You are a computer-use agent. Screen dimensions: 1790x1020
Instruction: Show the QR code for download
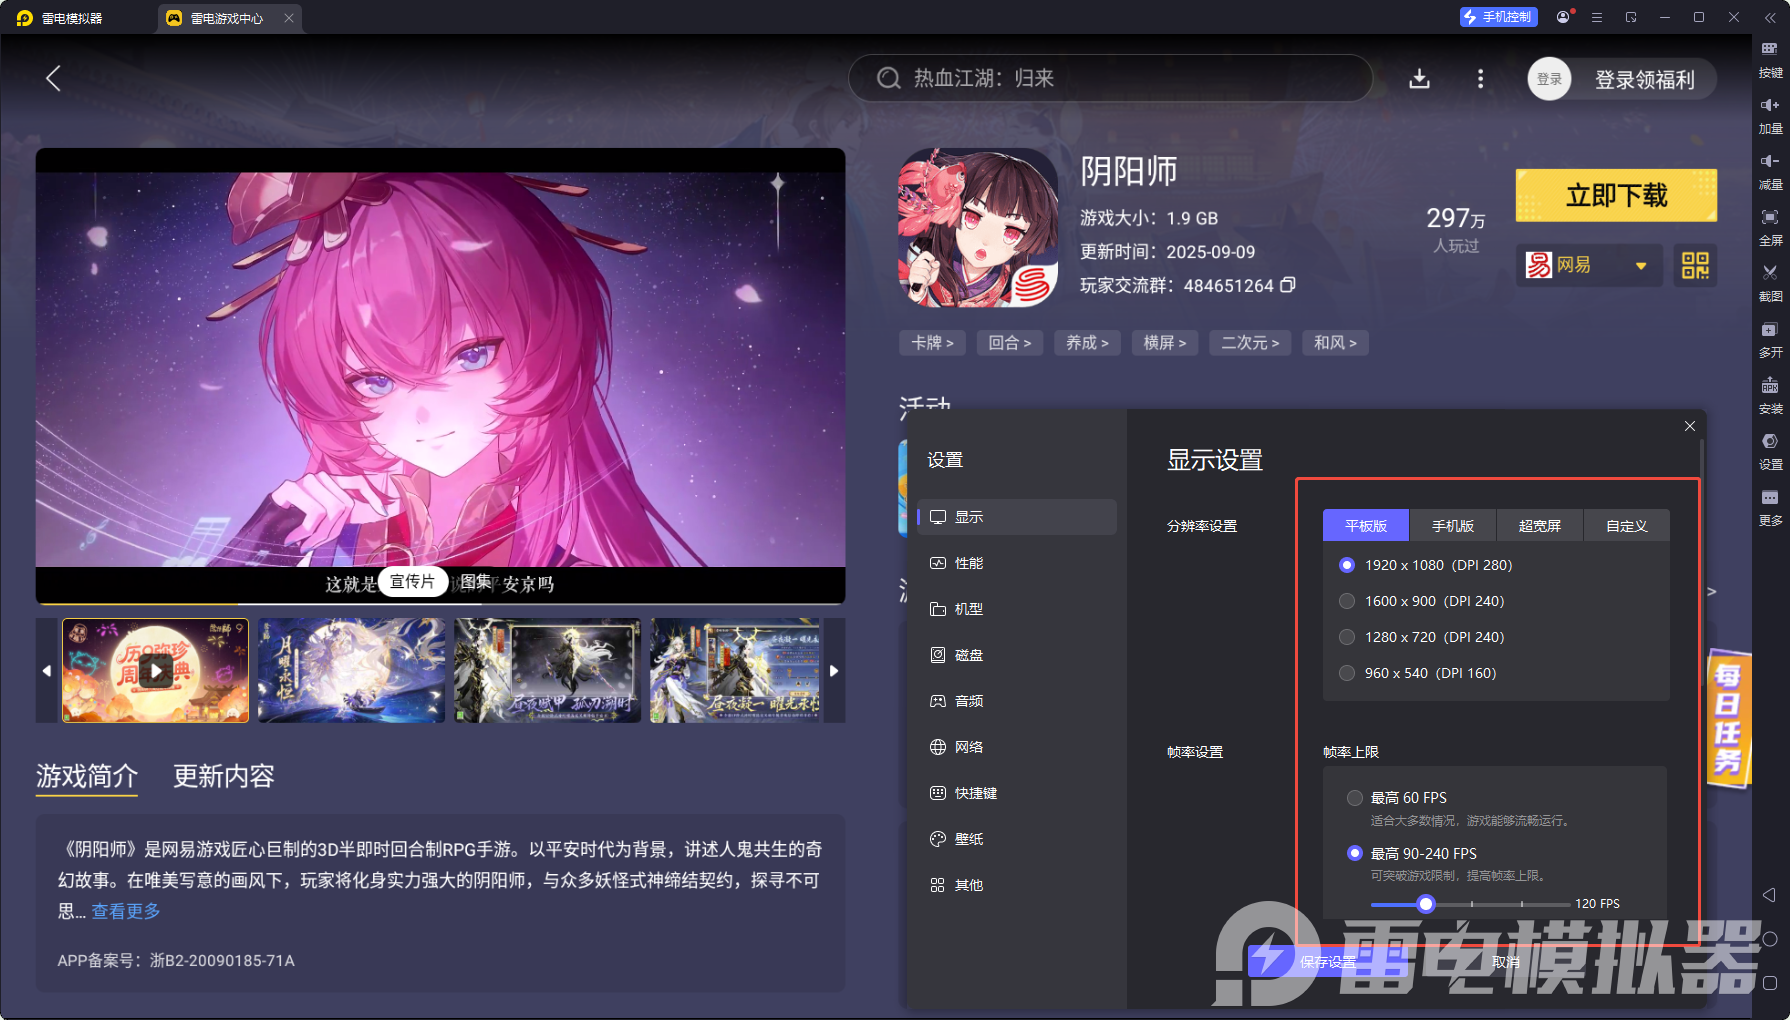click(x=1695, y=265)
